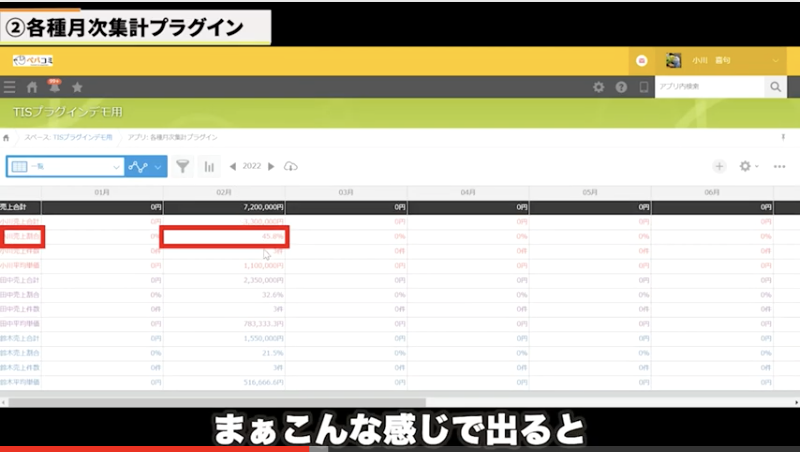Add a record with plus button
The width and height of the screenshot is (800, 454).
(719, 166)
